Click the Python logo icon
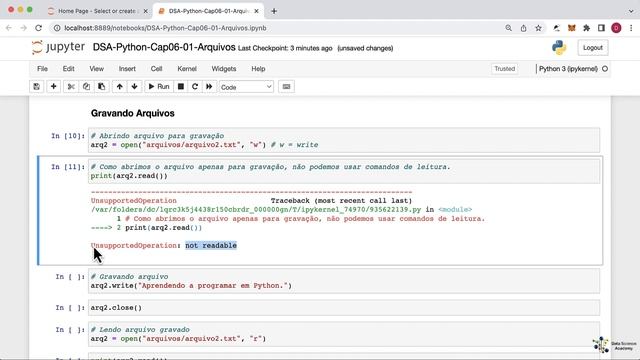Viewport: 640px width, 360px height. 559,48
